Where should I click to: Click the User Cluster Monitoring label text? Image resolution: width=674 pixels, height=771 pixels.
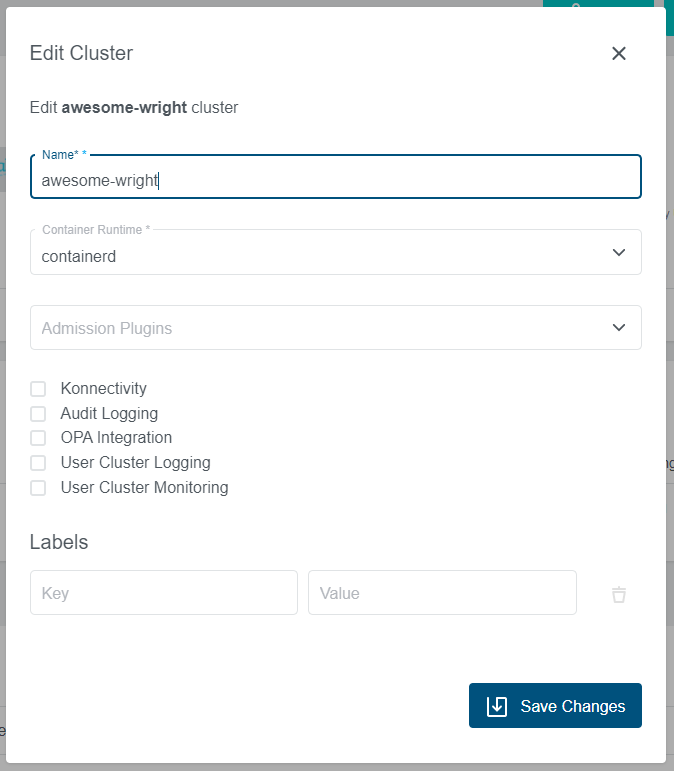(x=144, y=488)
